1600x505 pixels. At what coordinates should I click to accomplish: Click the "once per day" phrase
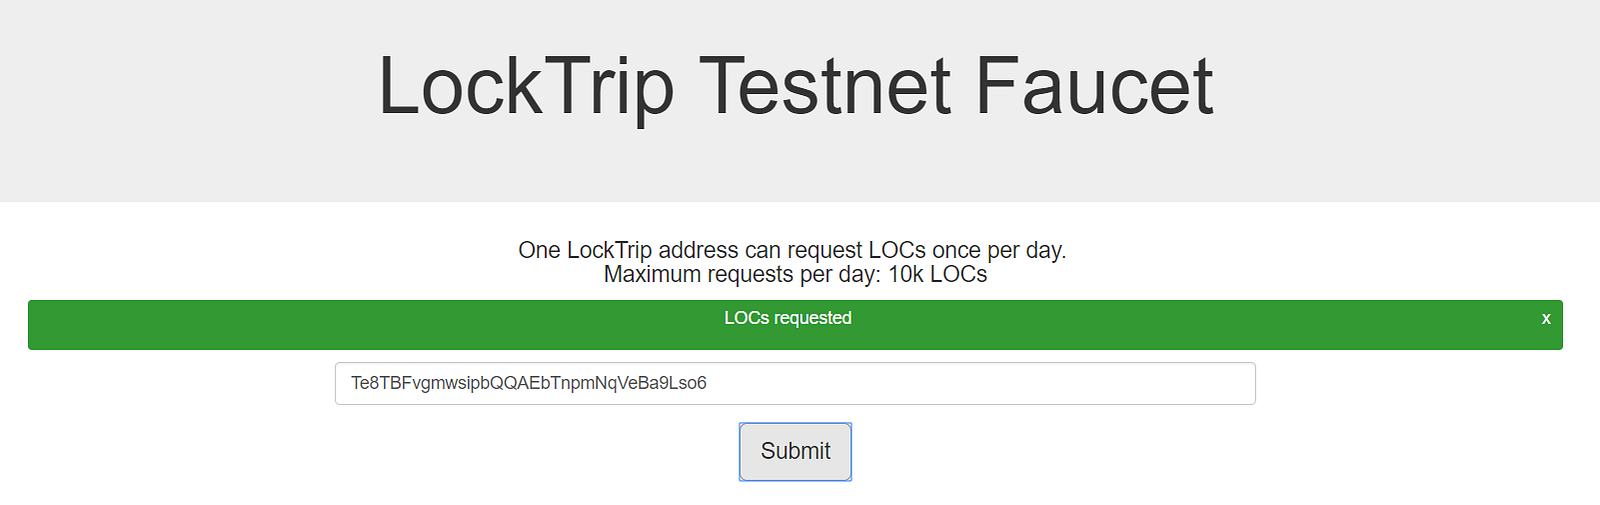(x=998, y=250)
